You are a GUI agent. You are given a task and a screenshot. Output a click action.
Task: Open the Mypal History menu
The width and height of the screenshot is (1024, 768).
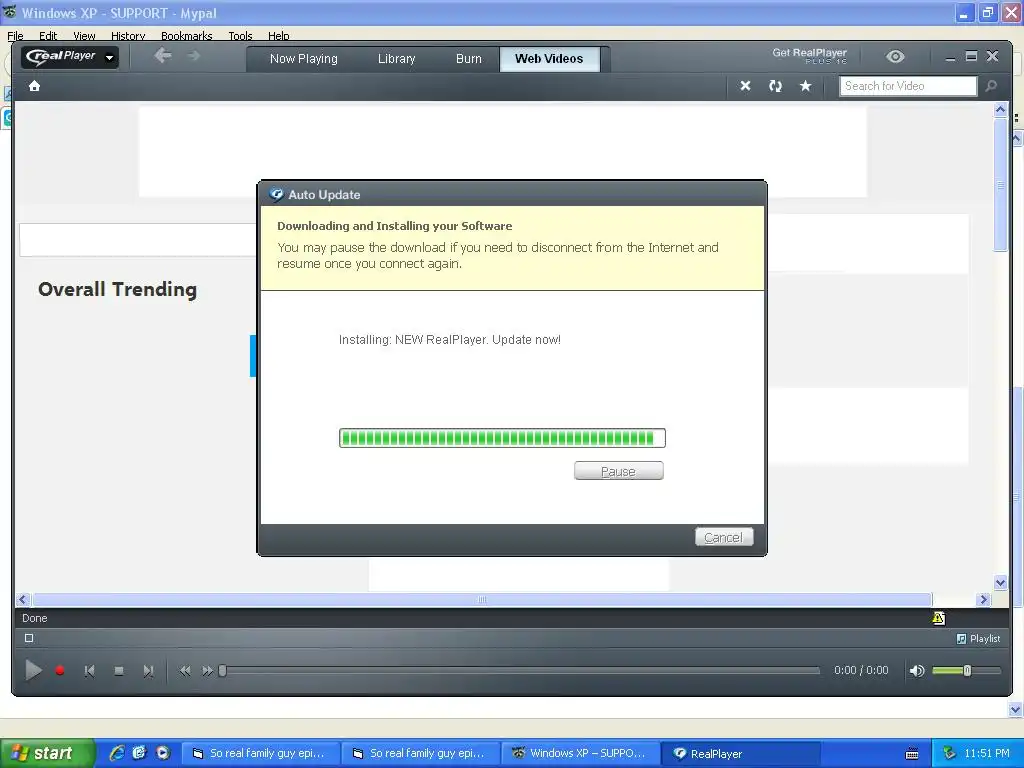(128, 36)
